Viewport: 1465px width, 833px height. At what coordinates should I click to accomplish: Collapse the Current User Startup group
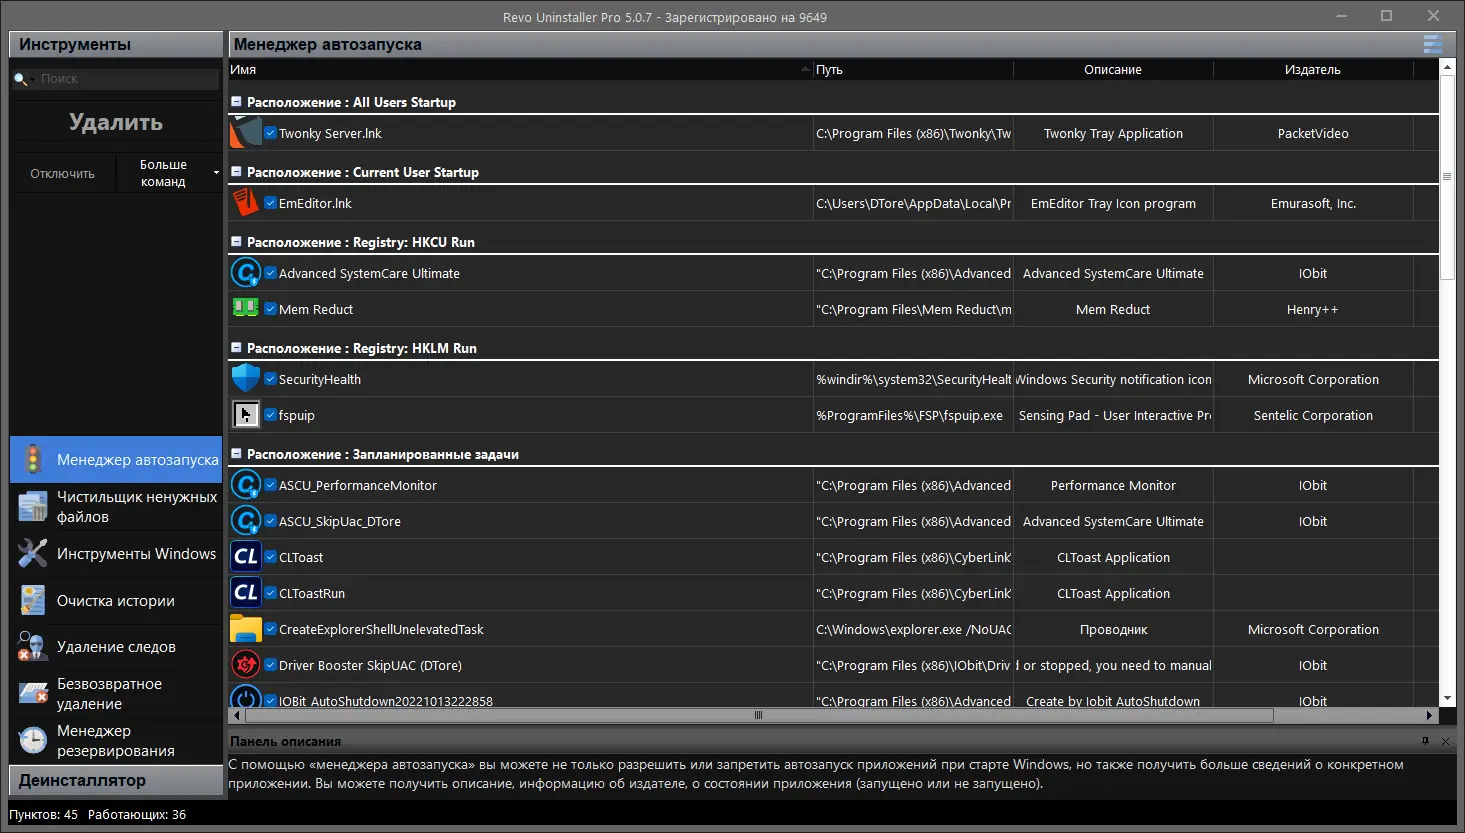(x=236, y=172)
